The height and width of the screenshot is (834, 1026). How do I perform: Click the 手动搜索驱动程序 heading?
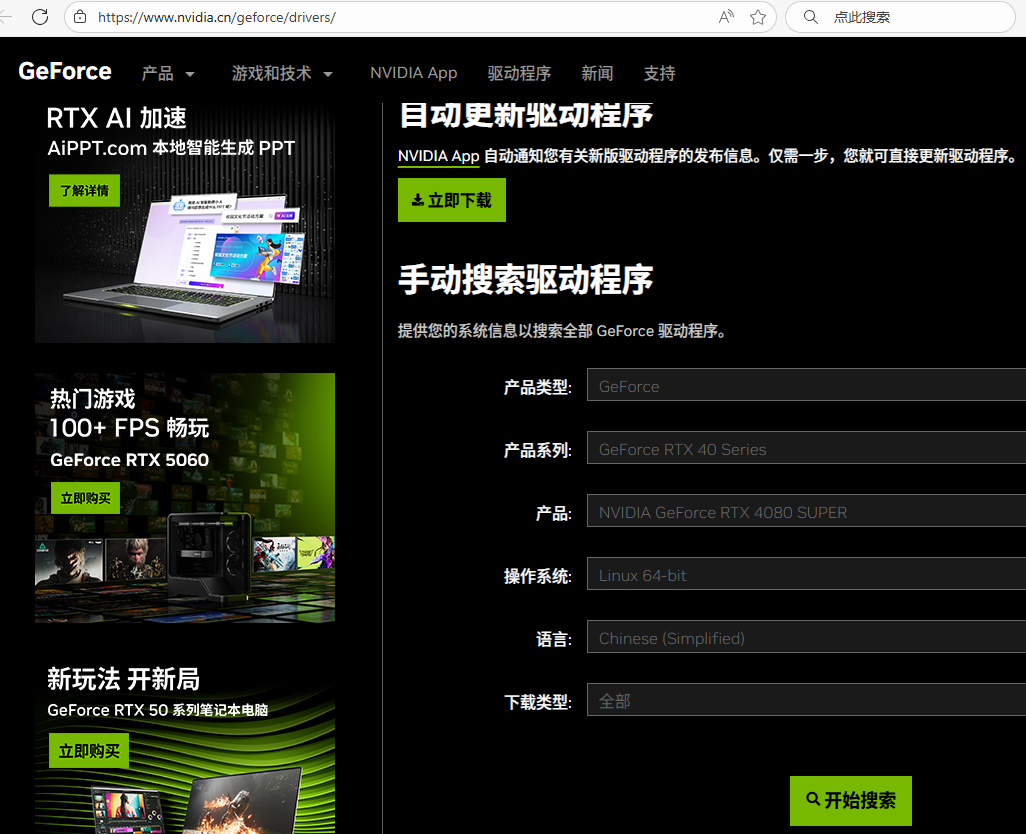(x=525, y=280)
